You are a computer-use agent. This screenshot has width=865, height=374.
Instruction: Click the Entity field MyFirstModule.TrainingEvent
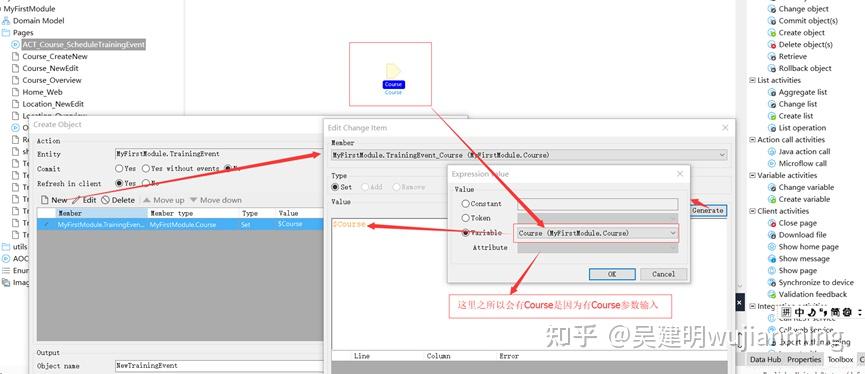219,154
